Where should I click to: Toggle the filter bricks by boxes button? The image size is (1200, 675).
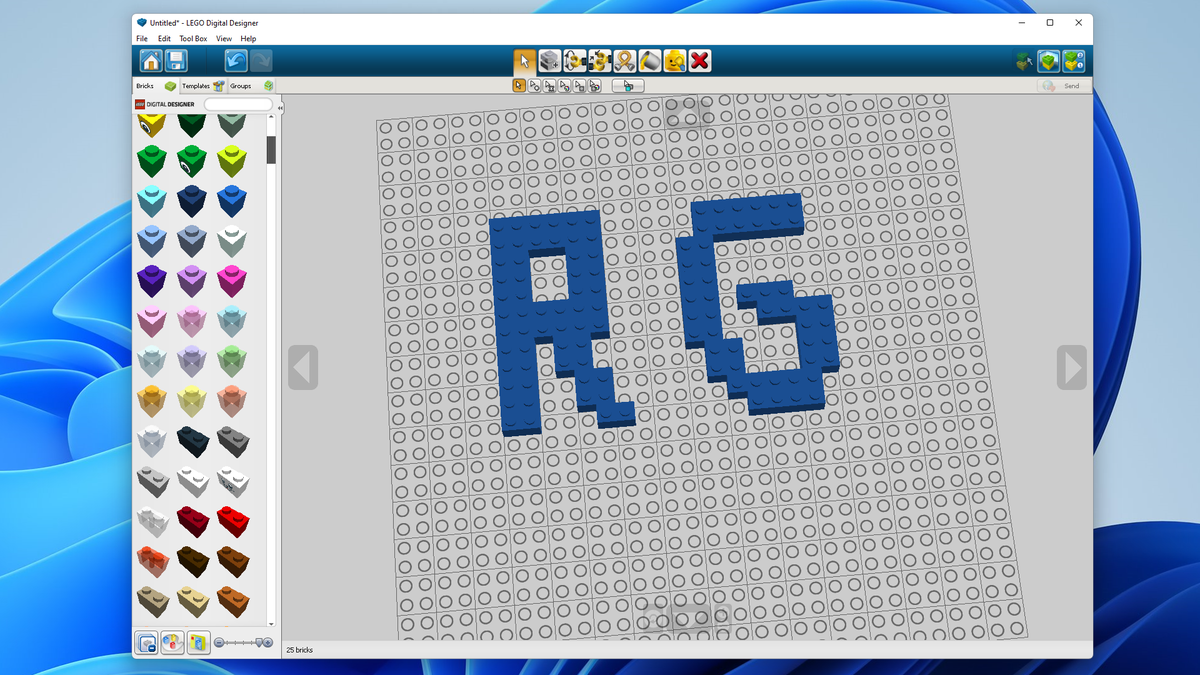(x=198, y=642)
